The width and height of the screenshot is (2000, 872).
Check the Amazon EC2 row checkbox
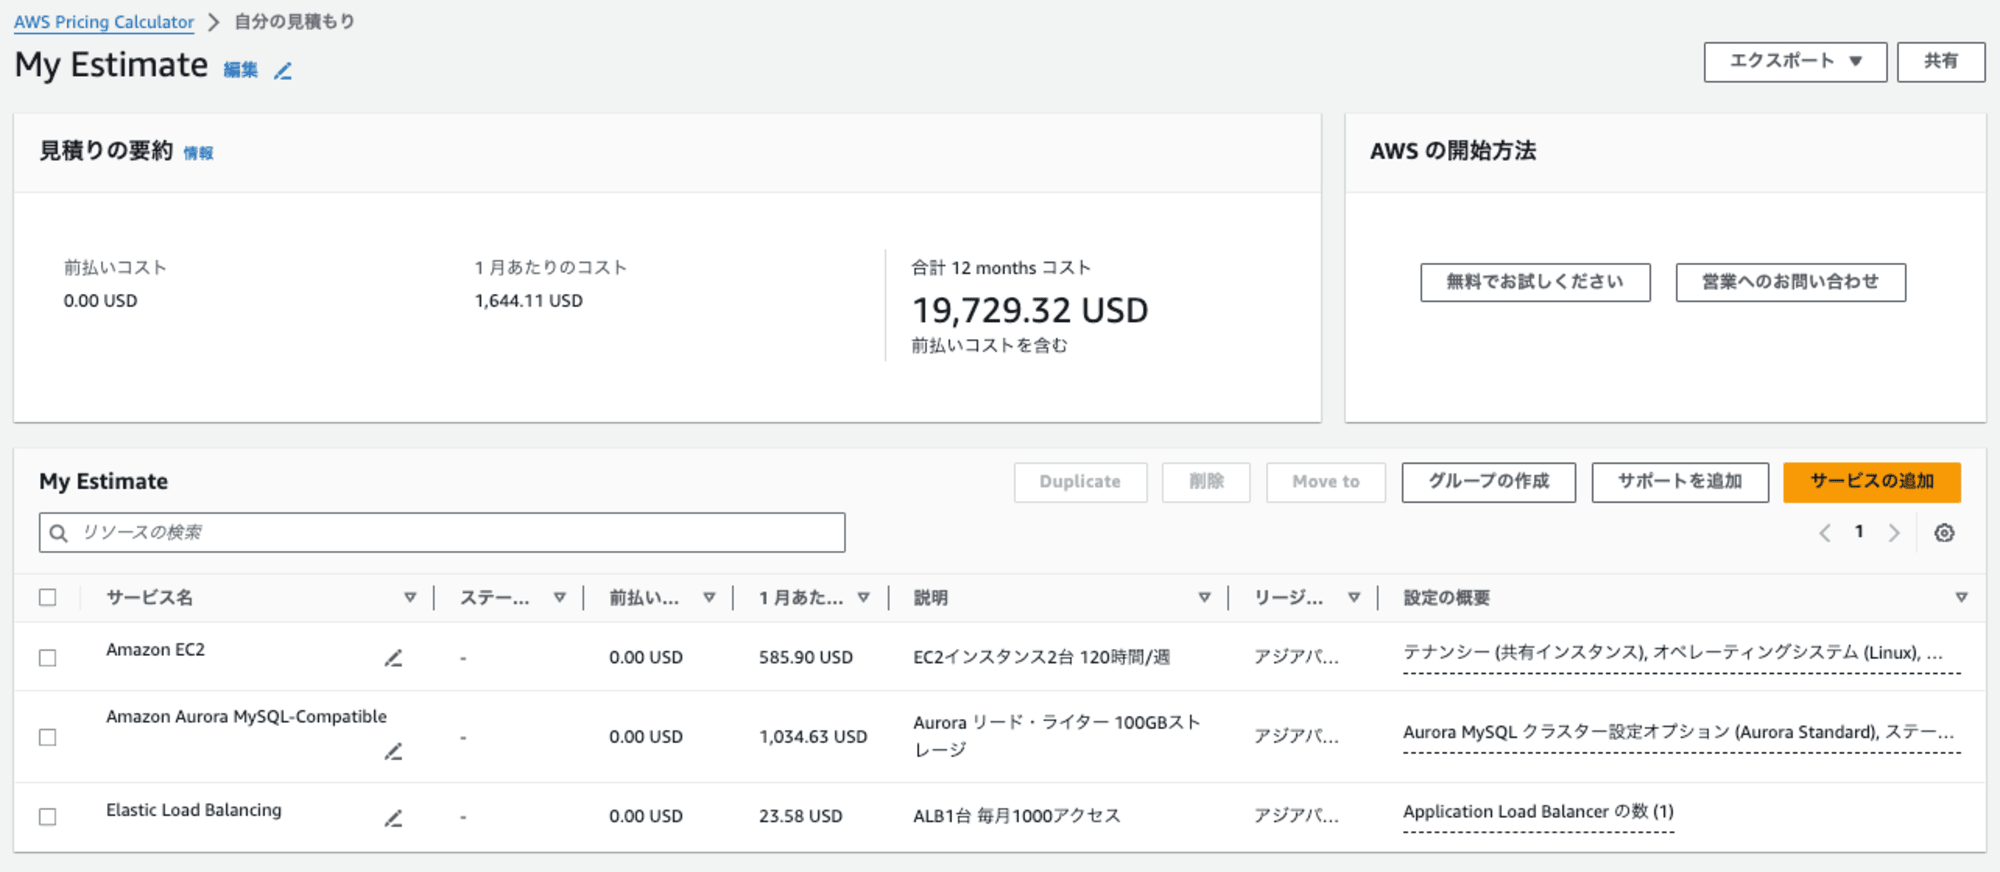[47, 657]
